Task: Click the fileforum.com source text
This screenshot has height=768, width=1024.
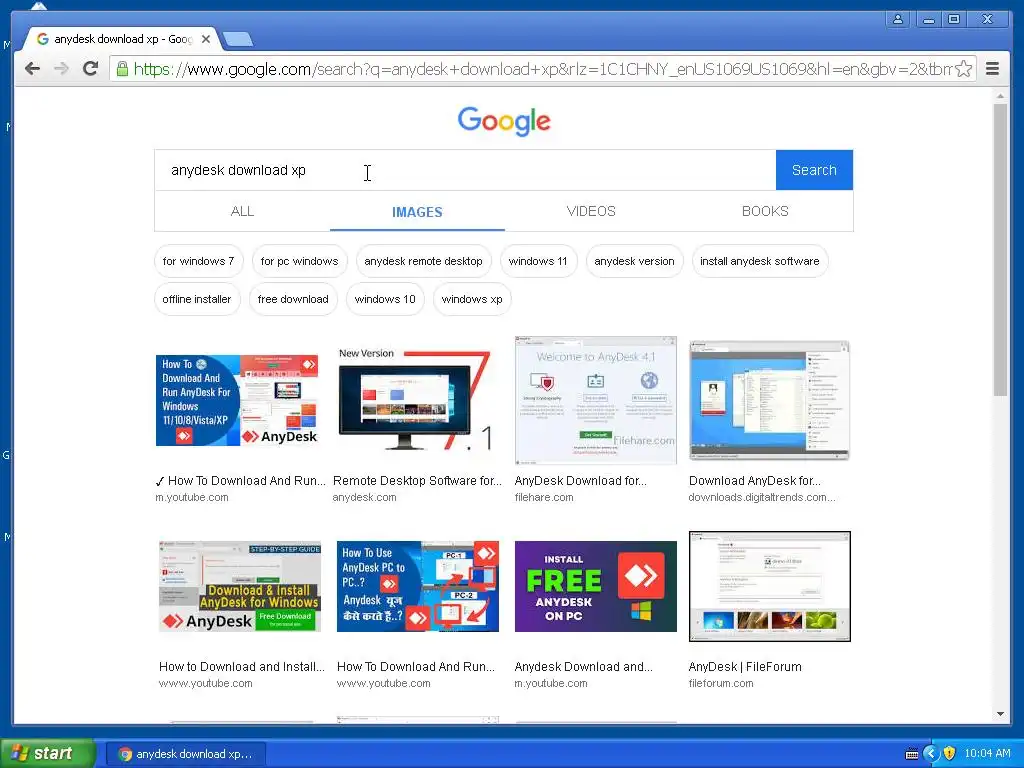Action: (721, 684)
